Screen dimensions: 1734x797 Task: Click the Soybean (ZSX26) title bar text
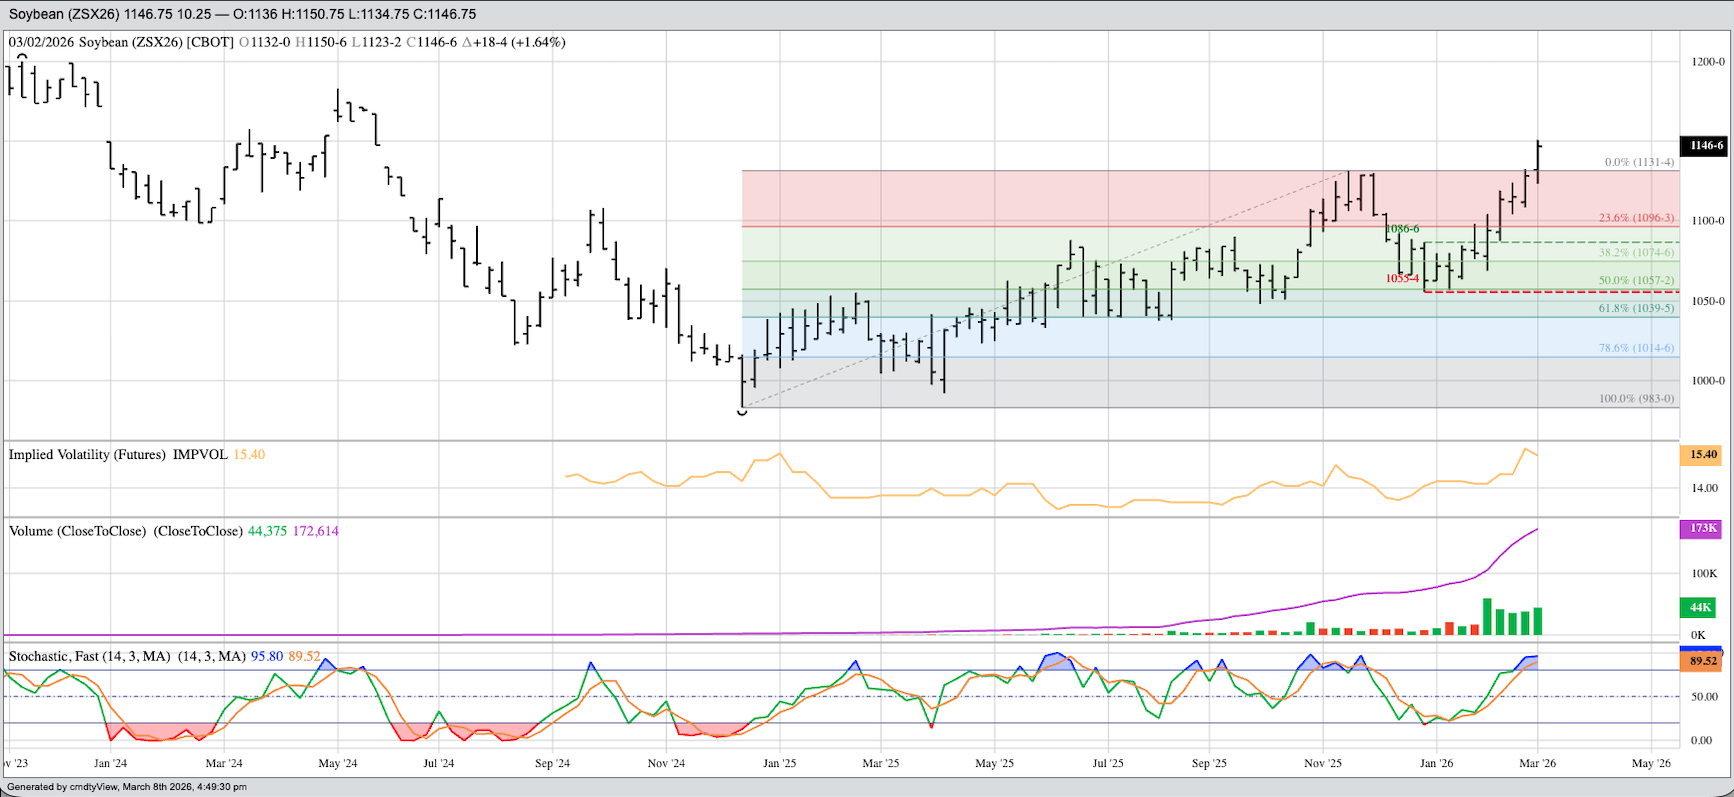pos(242,14)
